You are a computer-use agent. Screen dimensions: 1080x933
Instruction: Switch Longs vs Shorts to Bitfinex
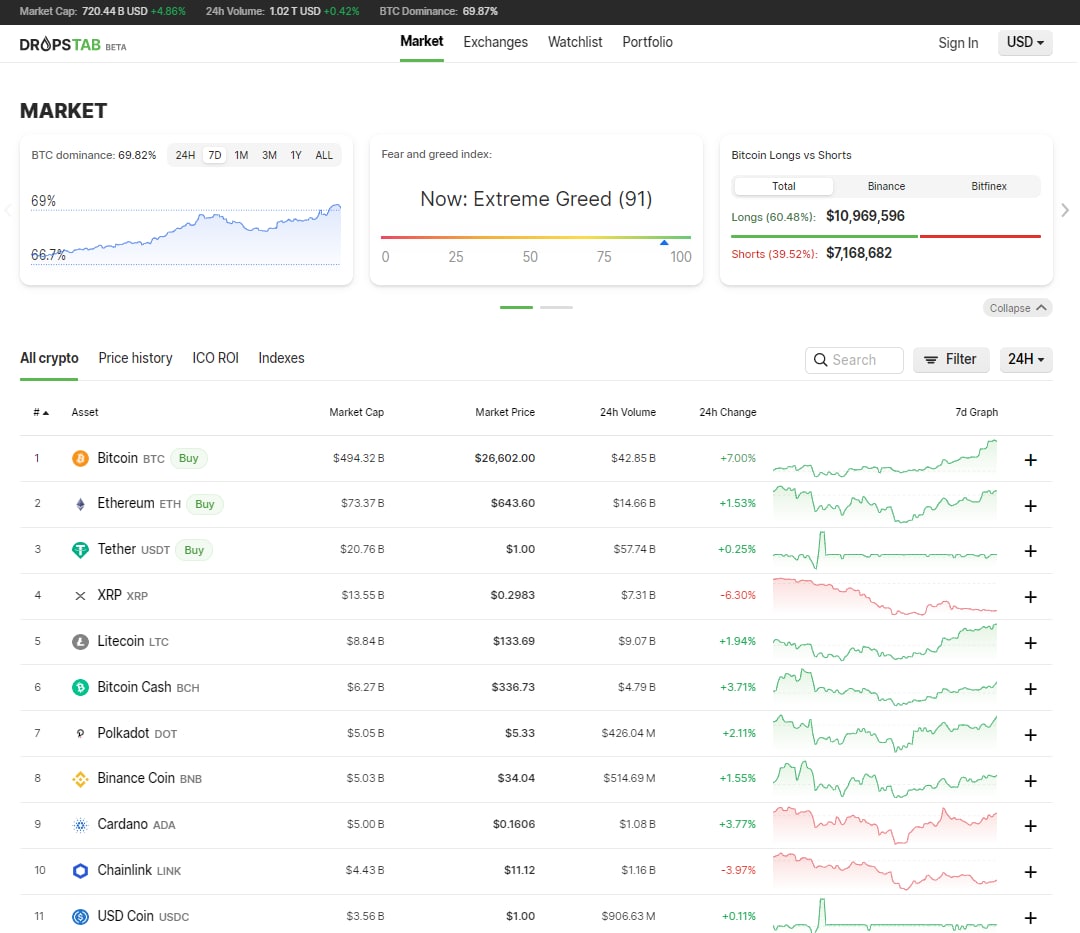(x=989, y=187)
